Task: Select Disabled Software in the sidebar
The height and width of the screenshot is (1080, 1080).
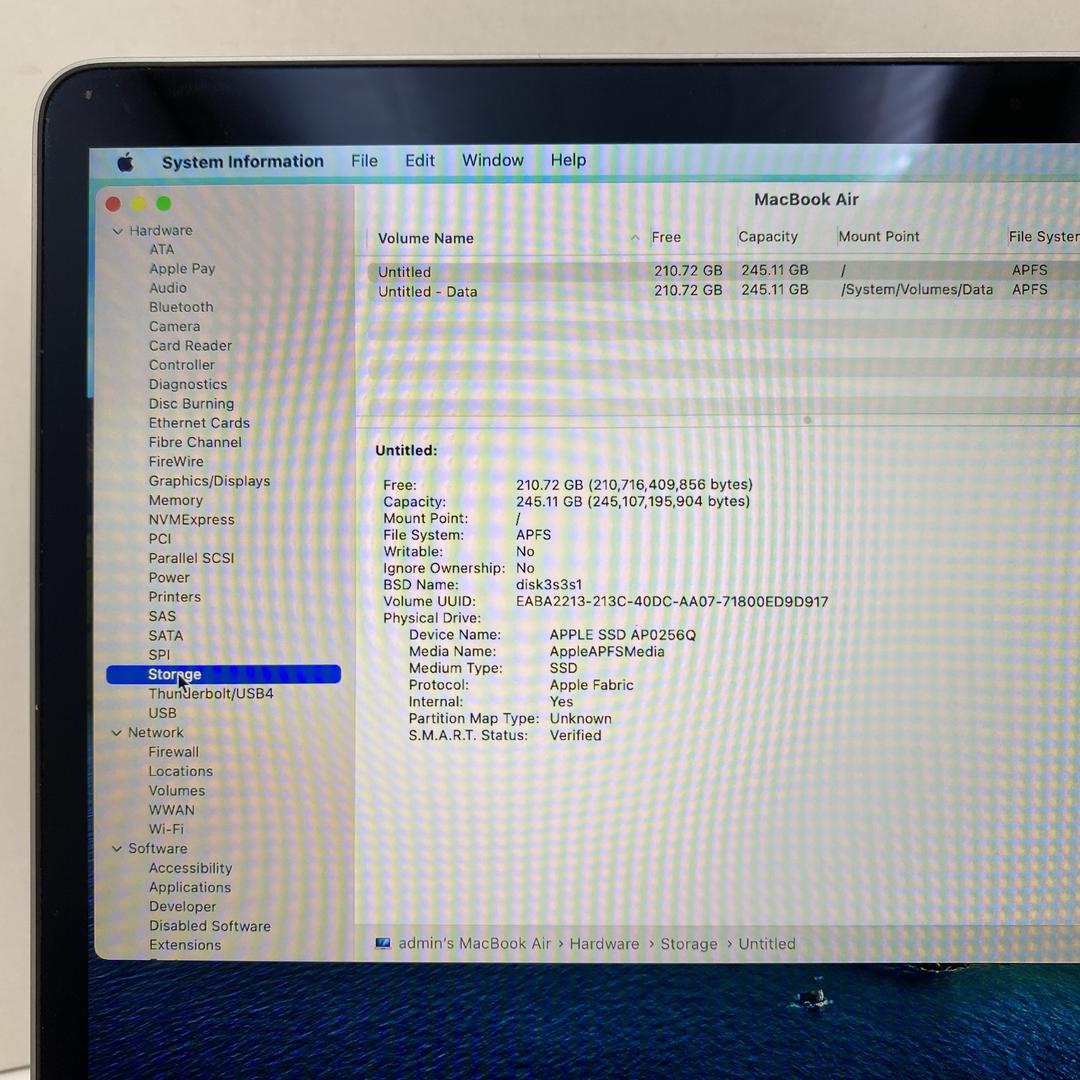Action: click(210, 926)
